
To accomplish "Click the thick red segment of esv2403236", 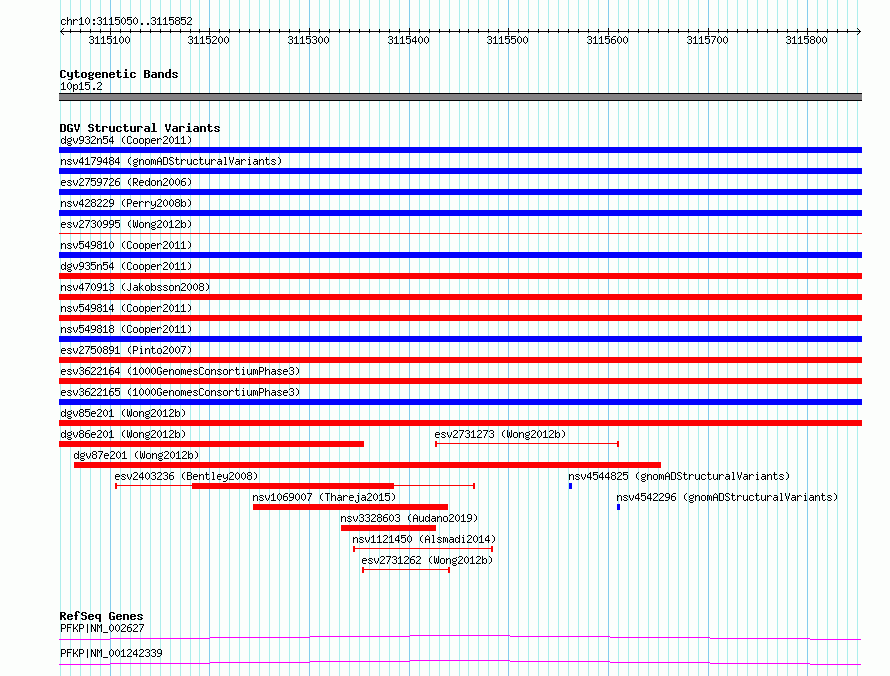I will coord(293,486).
